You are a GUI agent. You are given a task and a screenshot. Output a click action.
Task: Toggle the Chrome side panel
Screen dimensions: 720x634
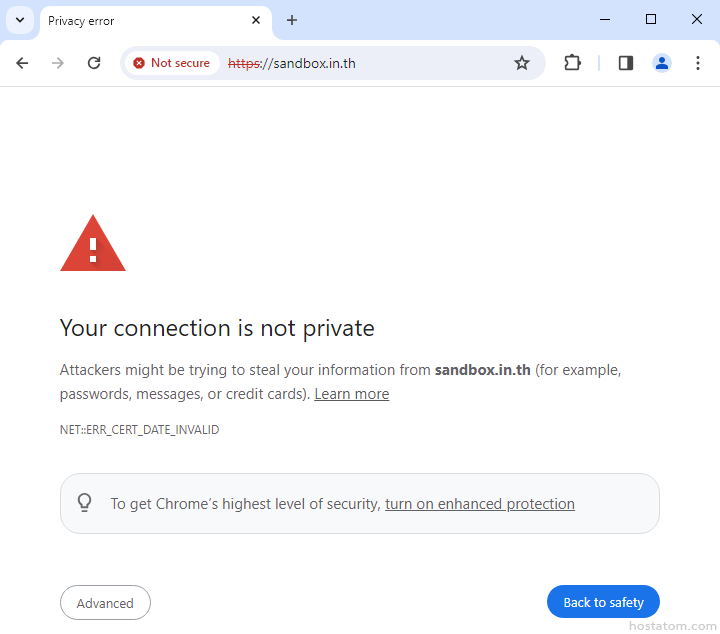[626, 63]
